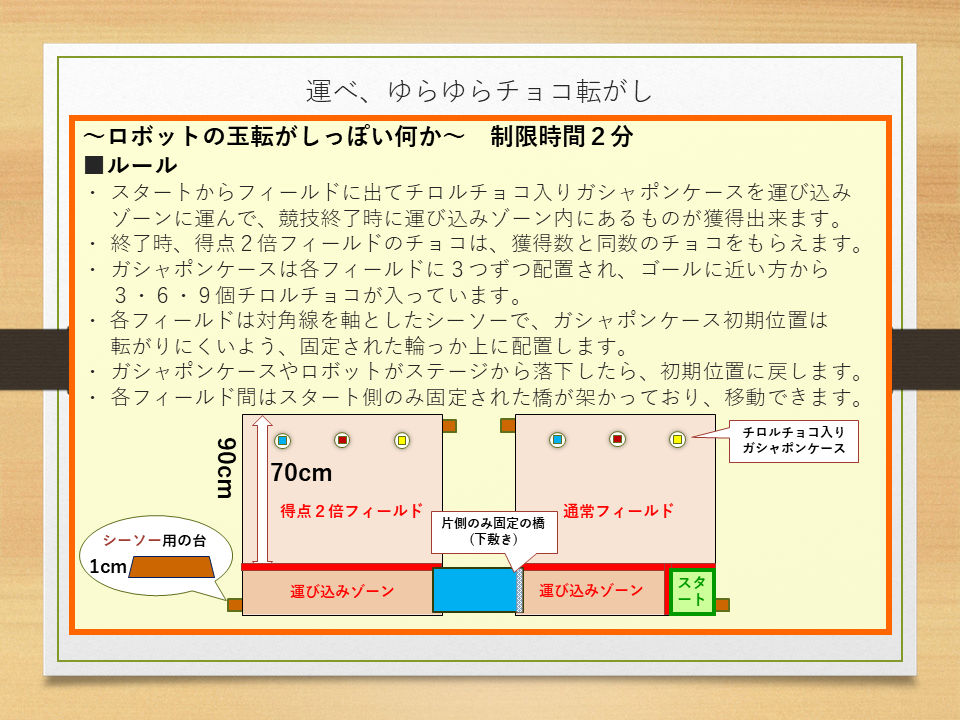Image resolution: width=960 pixels, height=720 pixels.
Task: Select the blue bridge rectangle
Action: tap(473, 591)
